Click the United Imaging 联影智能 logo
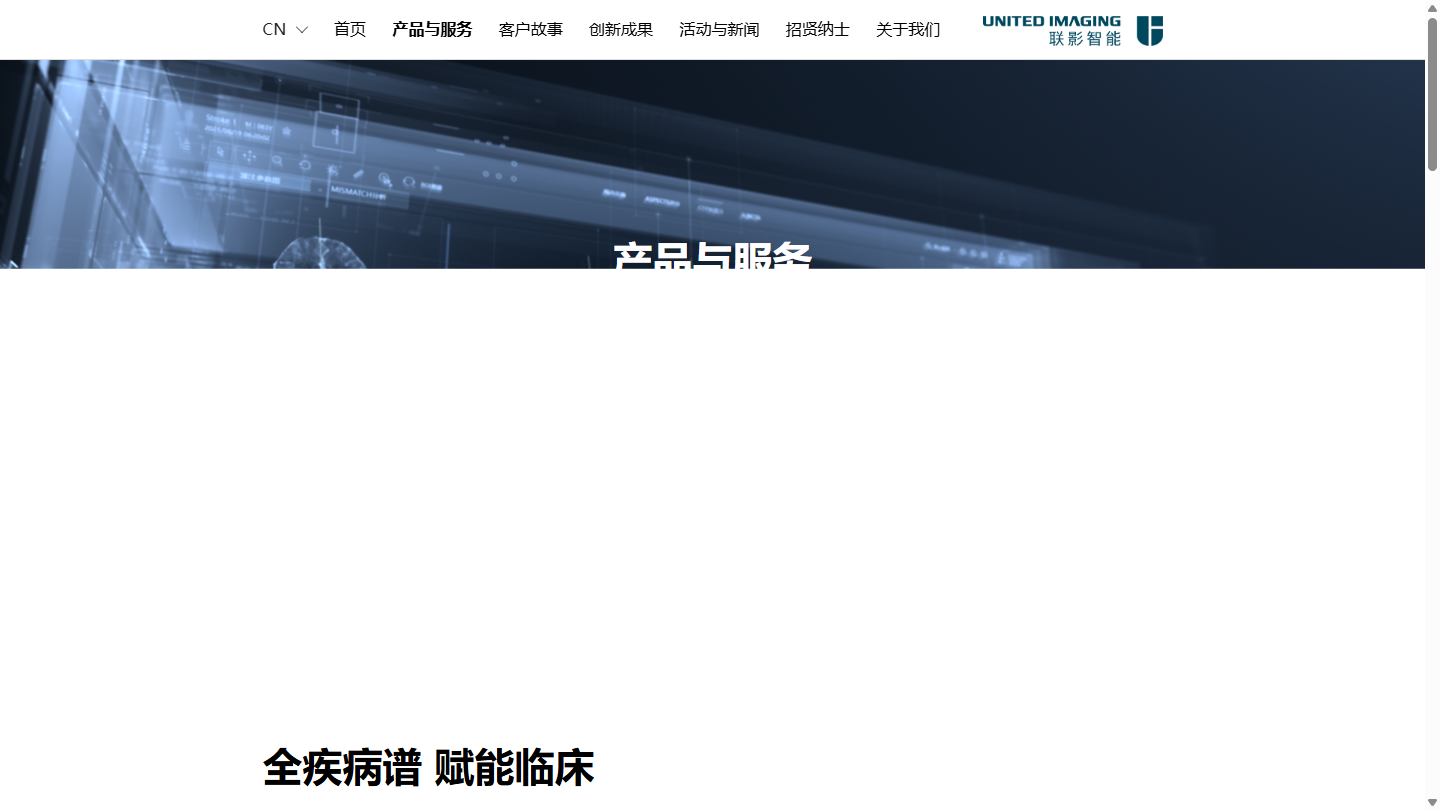The height and width of the screenshot is (810, 1440). (x=1072, y=30)
